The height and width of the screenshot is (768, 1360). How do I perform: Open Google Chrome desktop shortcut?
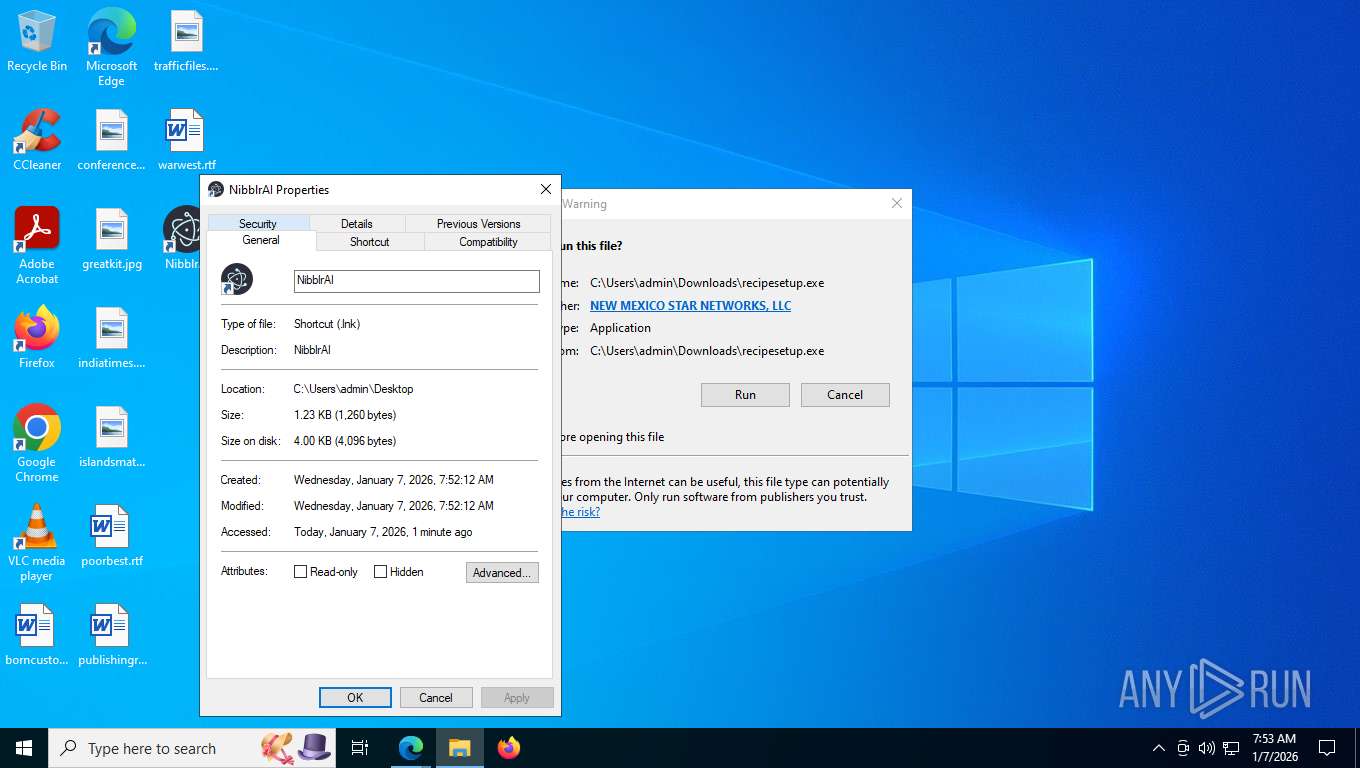coord(37,444)
